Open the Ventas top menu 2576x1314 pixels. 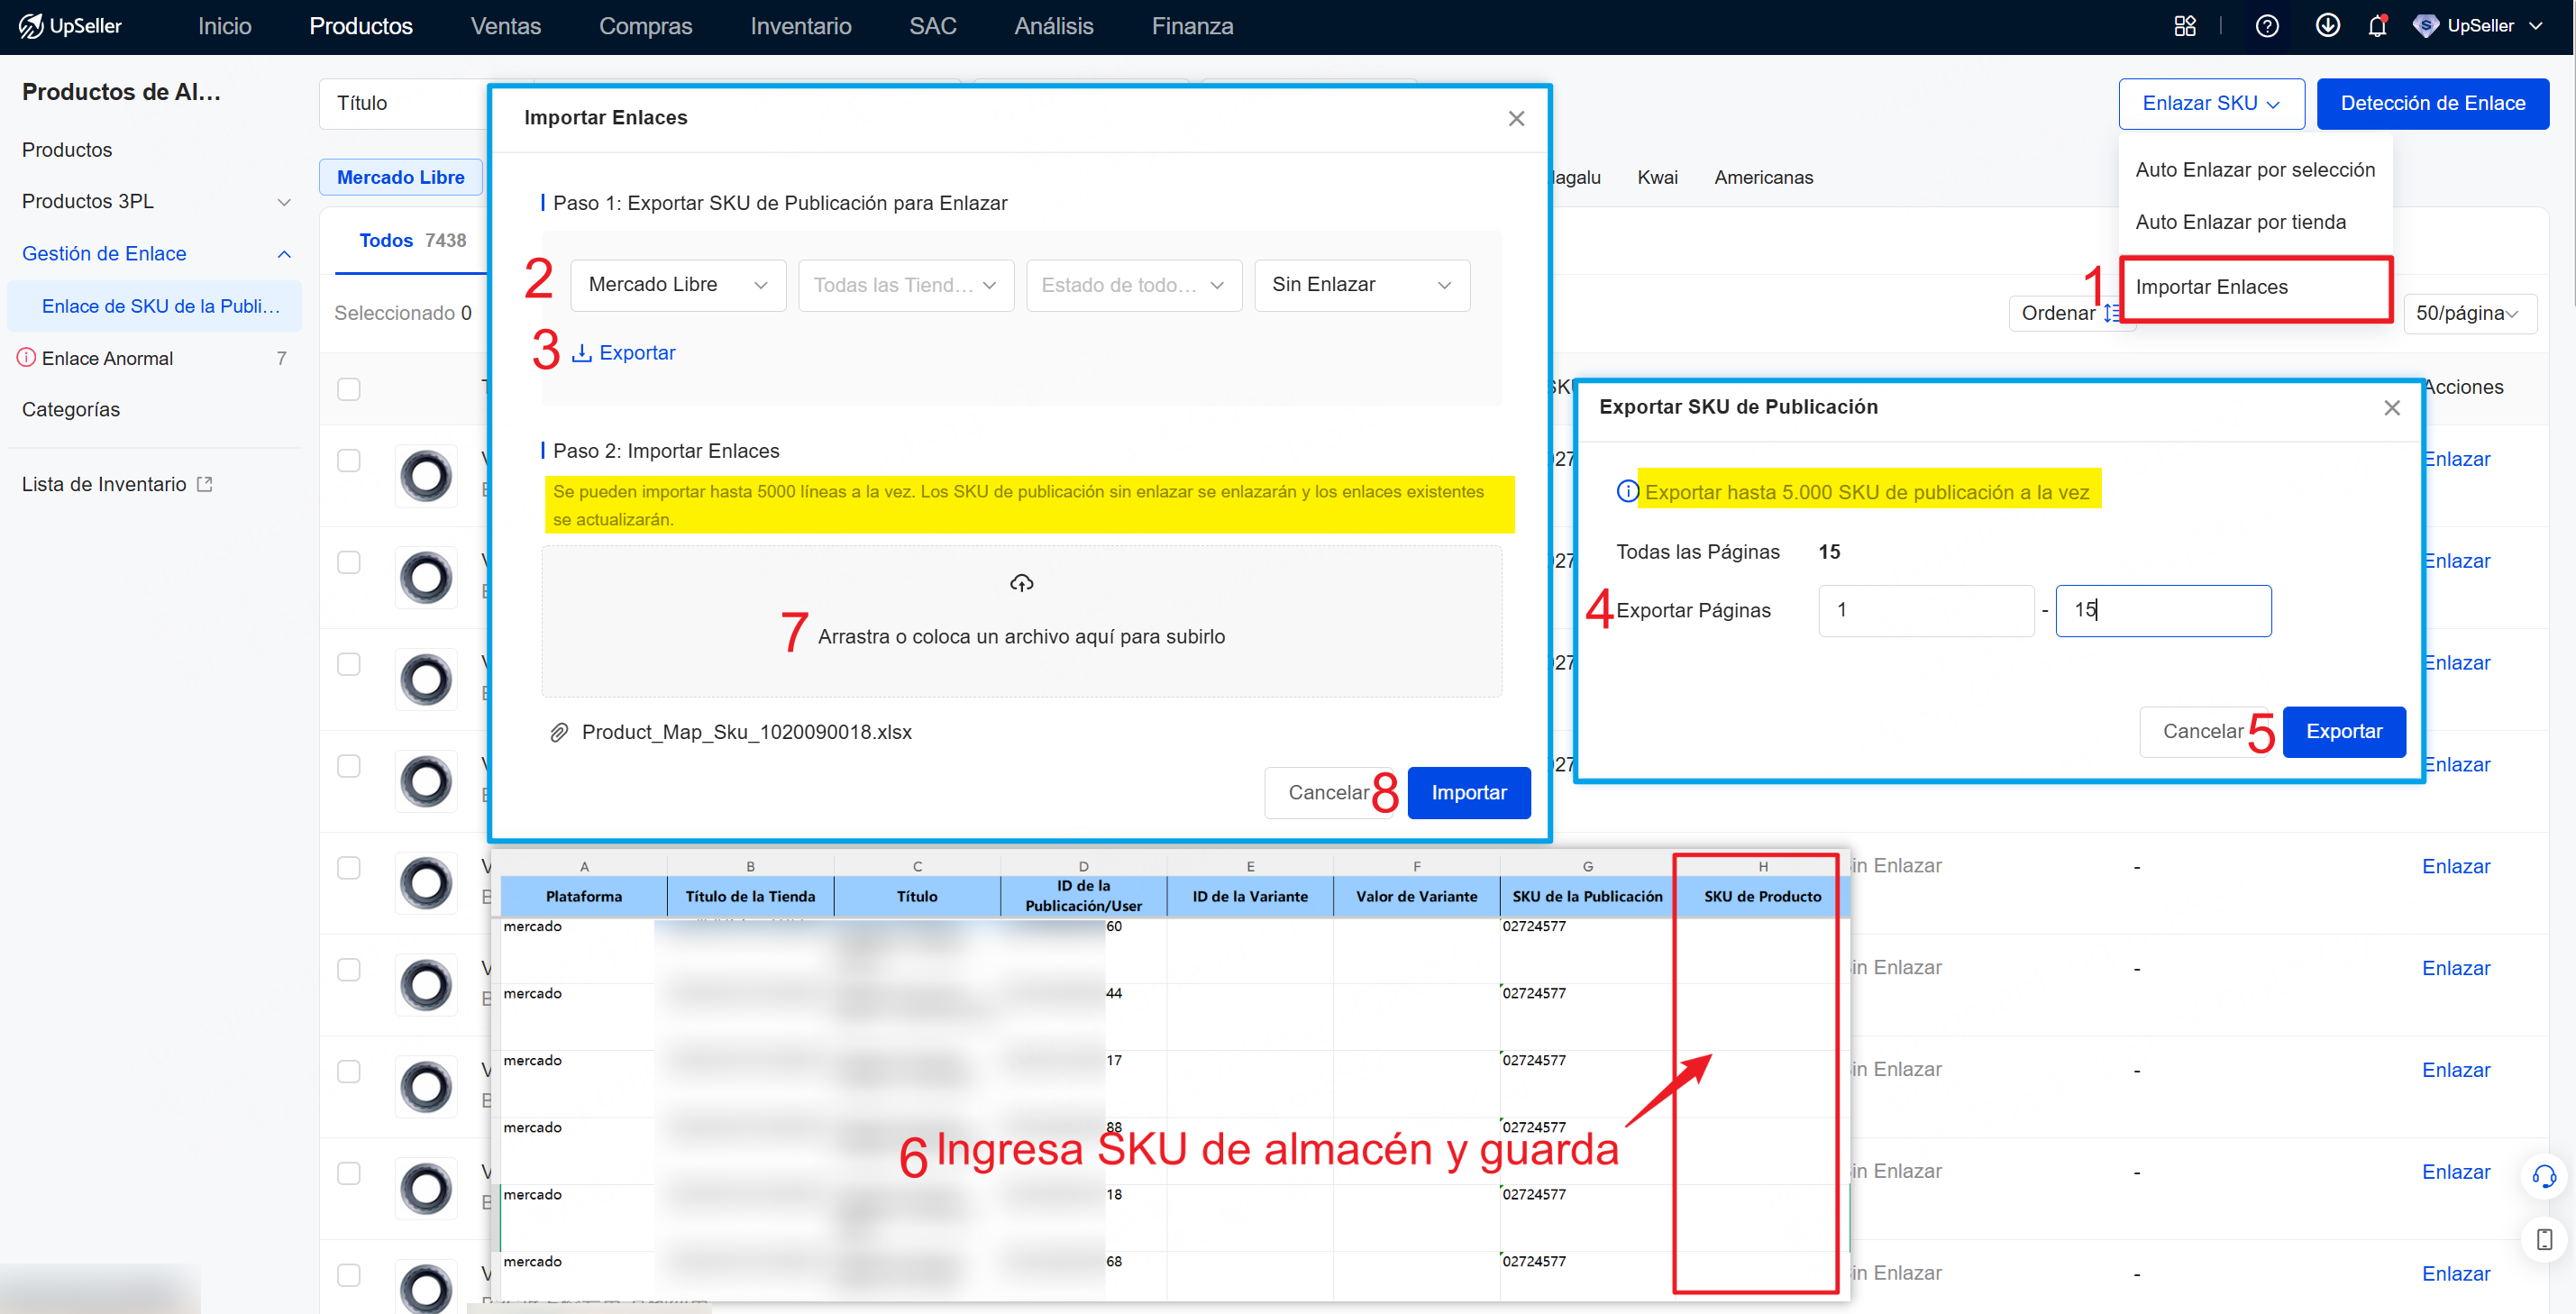(506, 26)
